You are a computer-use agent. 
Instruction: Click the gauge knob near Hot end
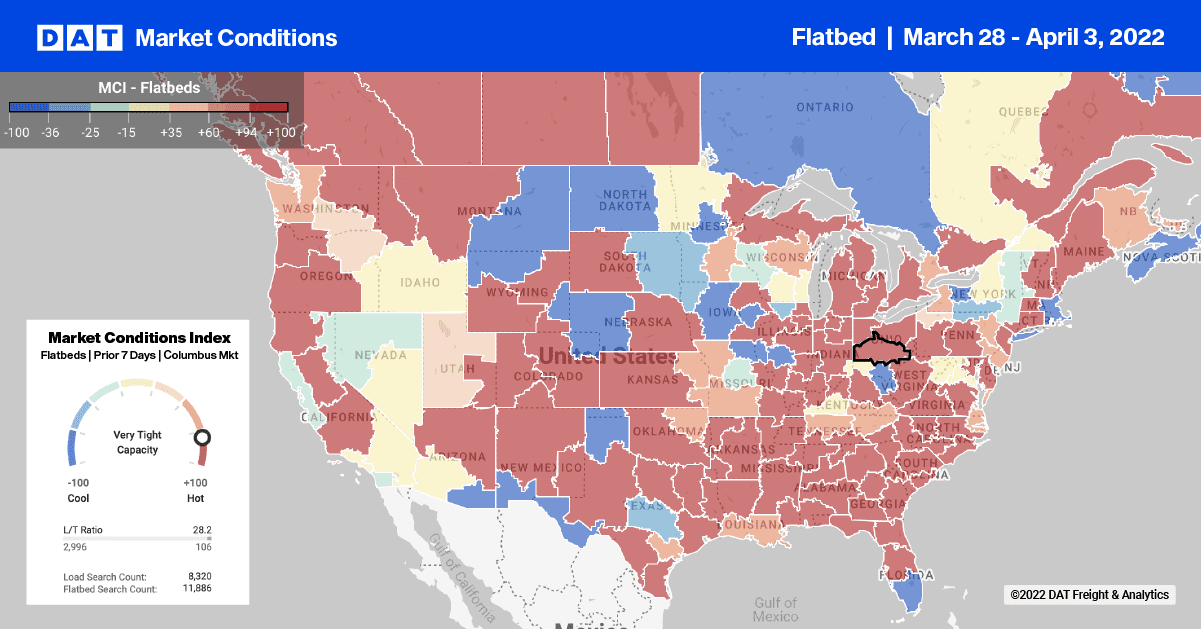point(203,437)
